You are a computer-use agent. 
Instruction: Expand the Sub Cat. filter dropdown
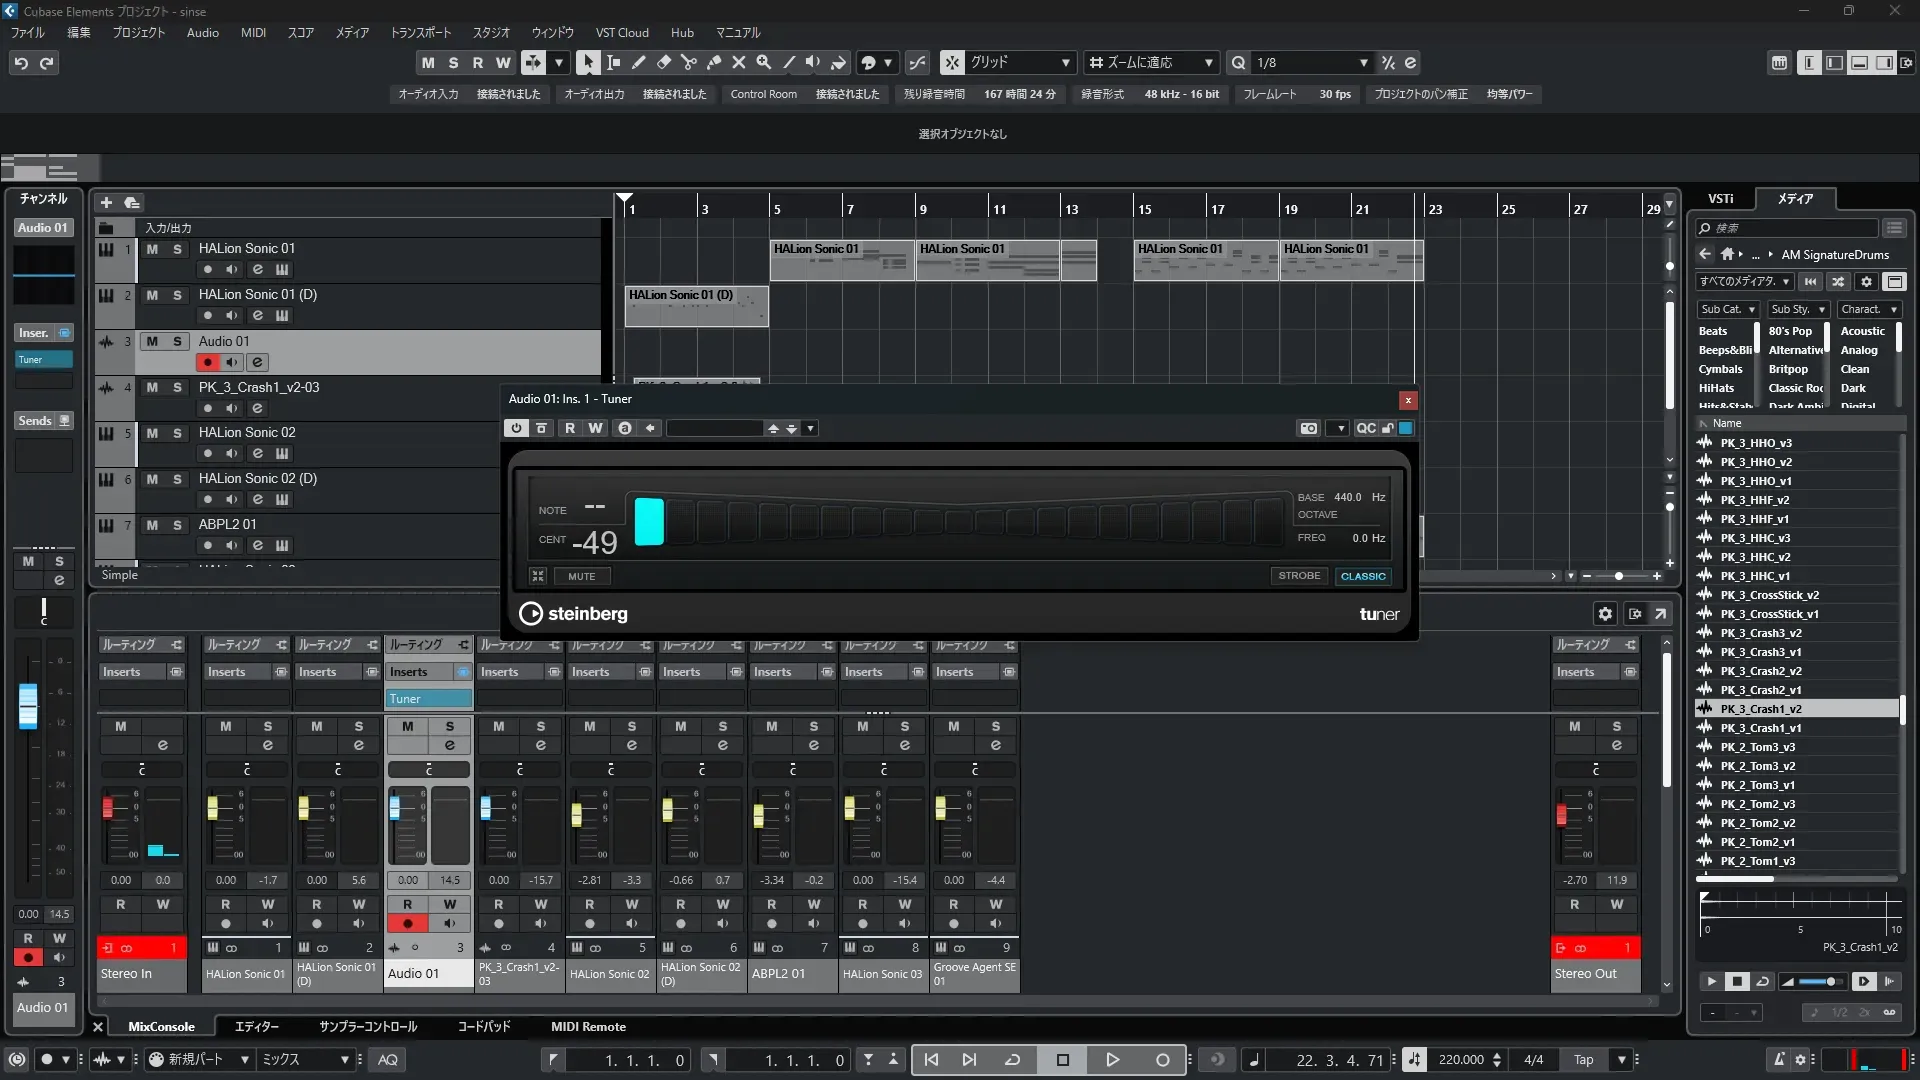(x=1728, y=309)
